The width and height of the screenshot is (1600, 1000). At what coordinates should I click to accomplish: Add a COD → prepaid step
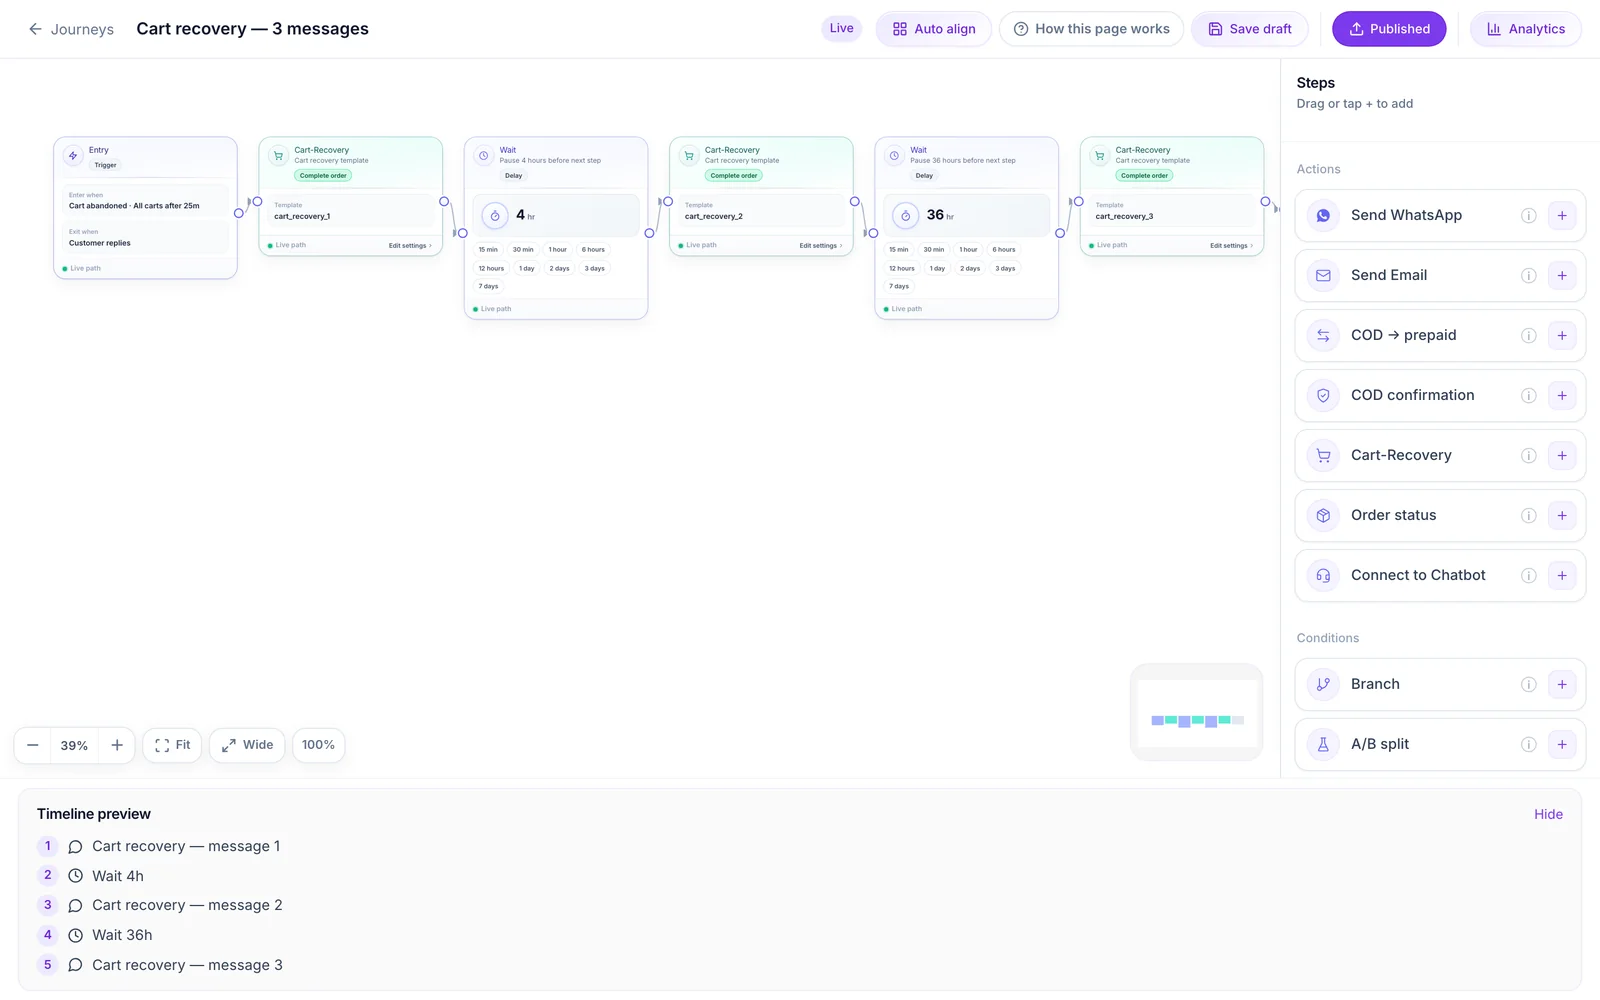1562,335
